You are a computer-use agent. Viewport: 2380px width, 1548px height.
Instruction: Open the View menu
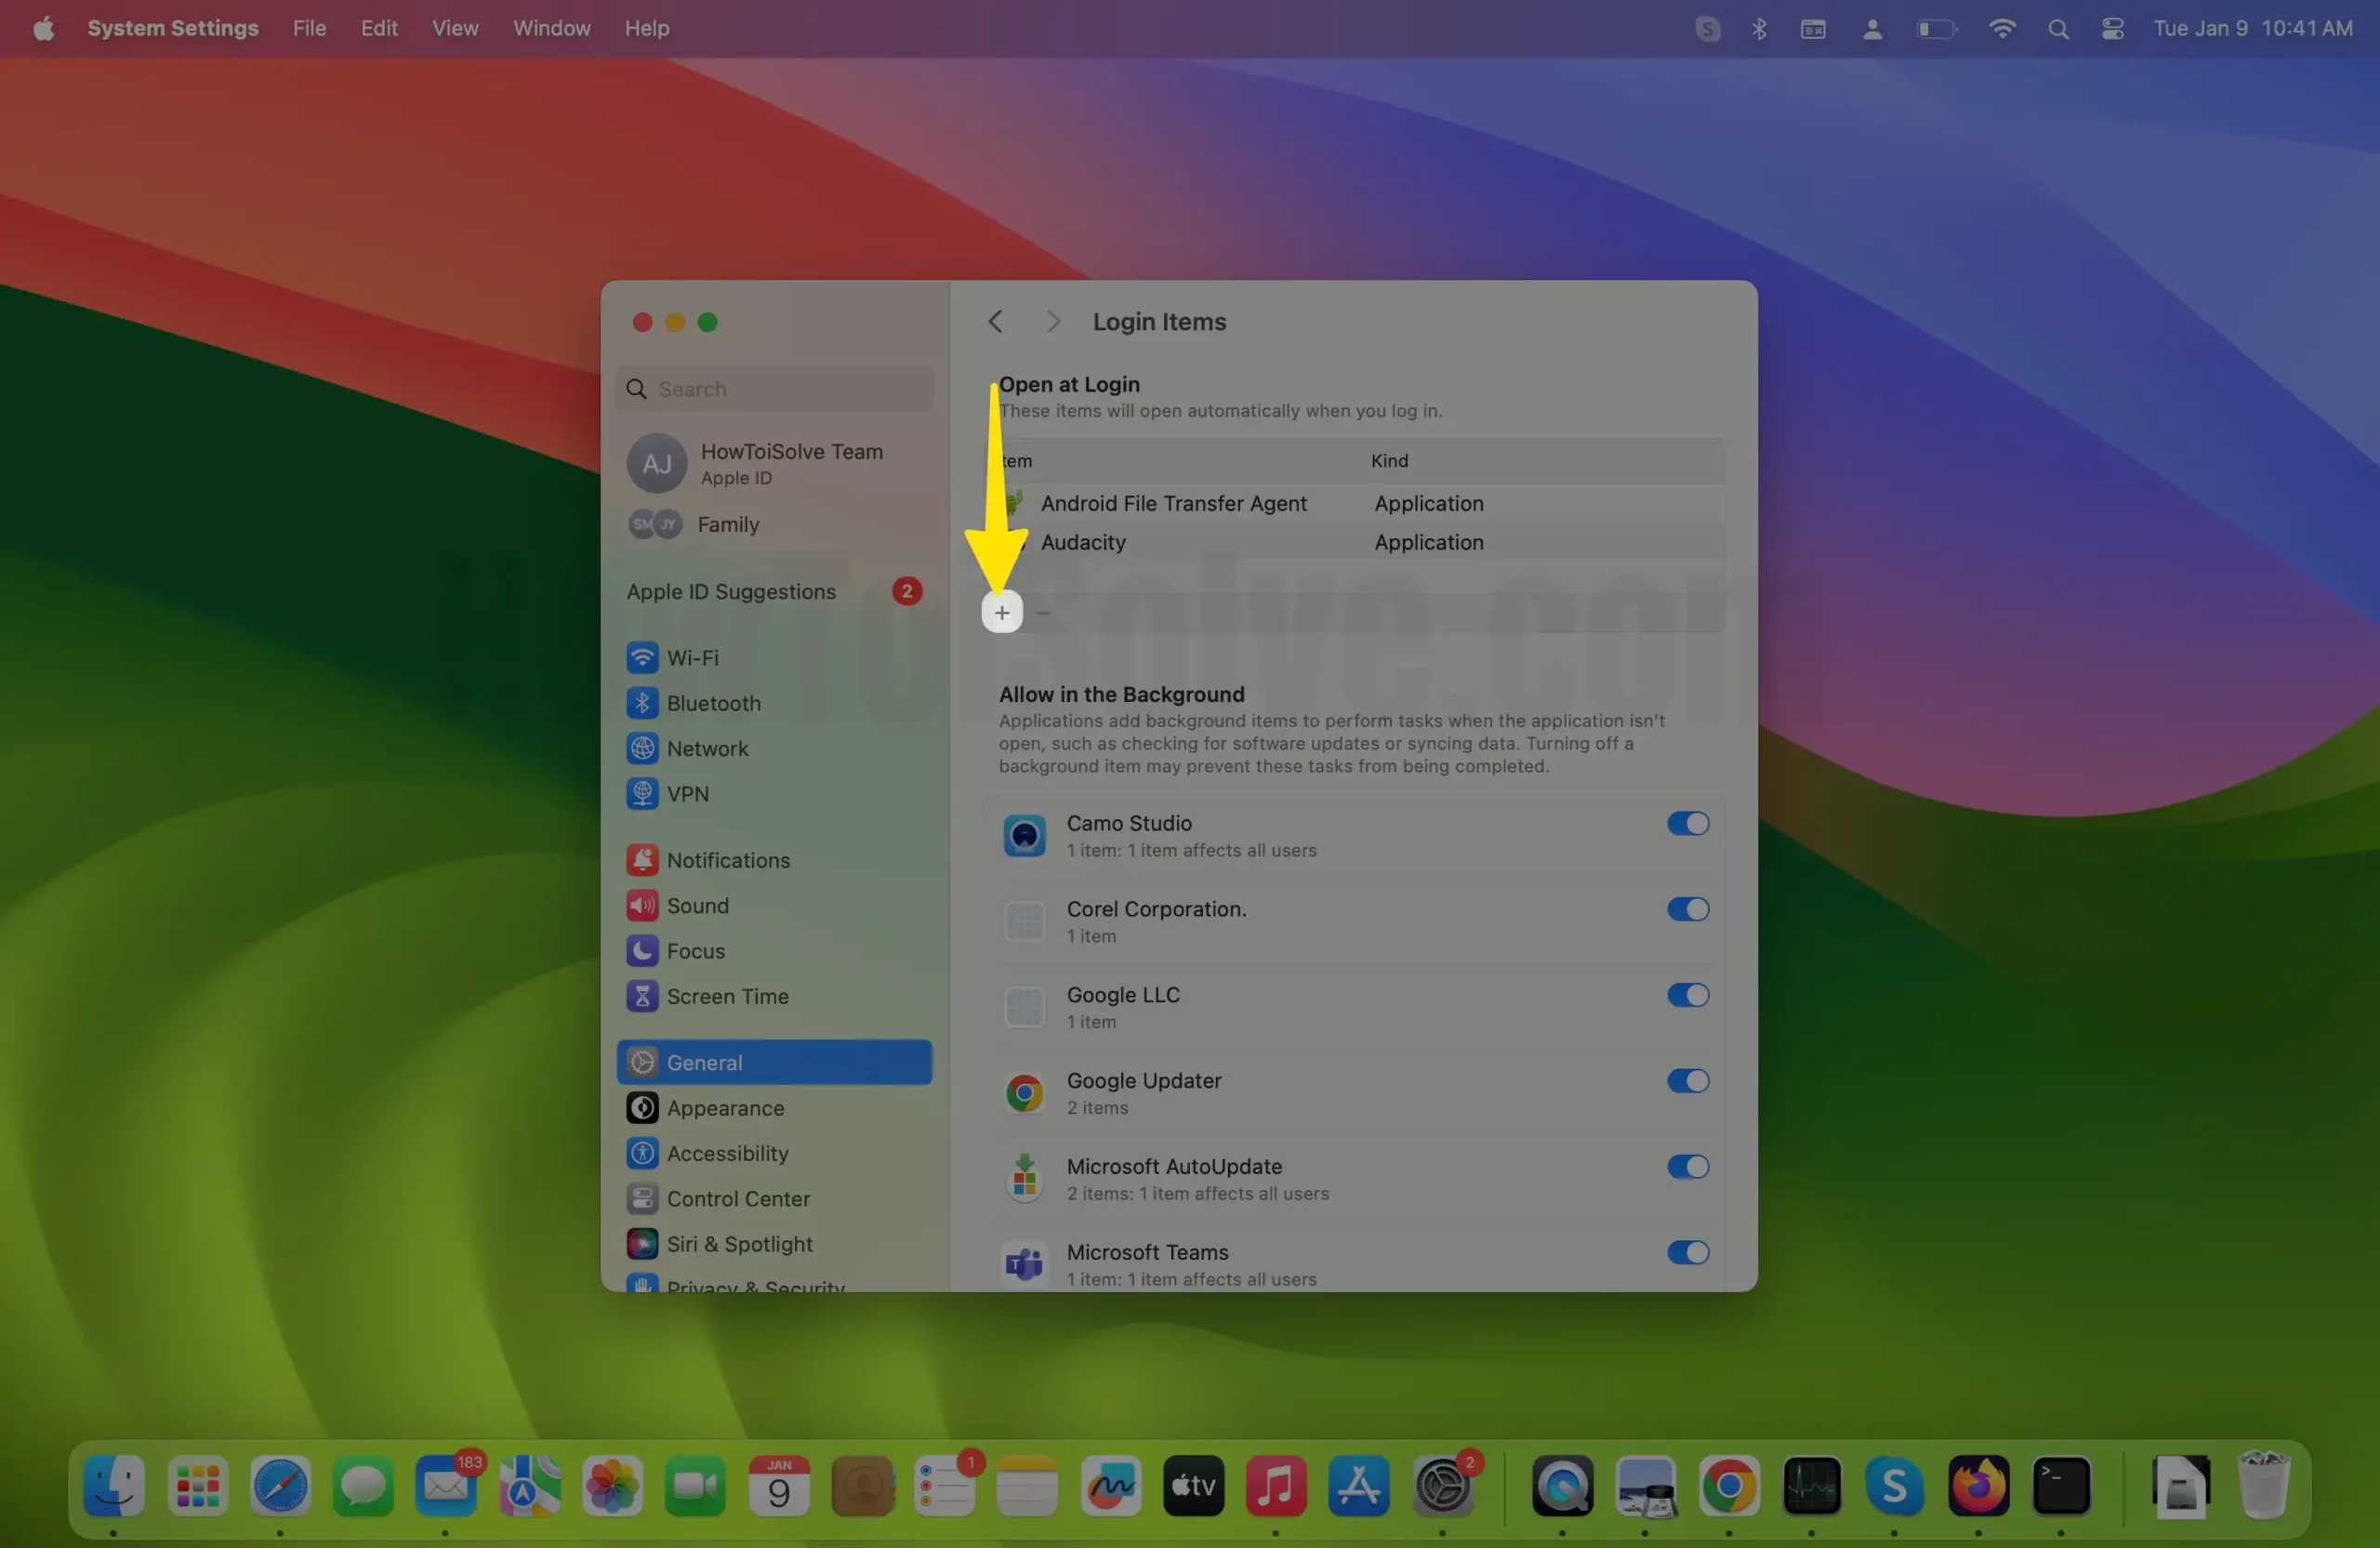[x=454, y=28]
